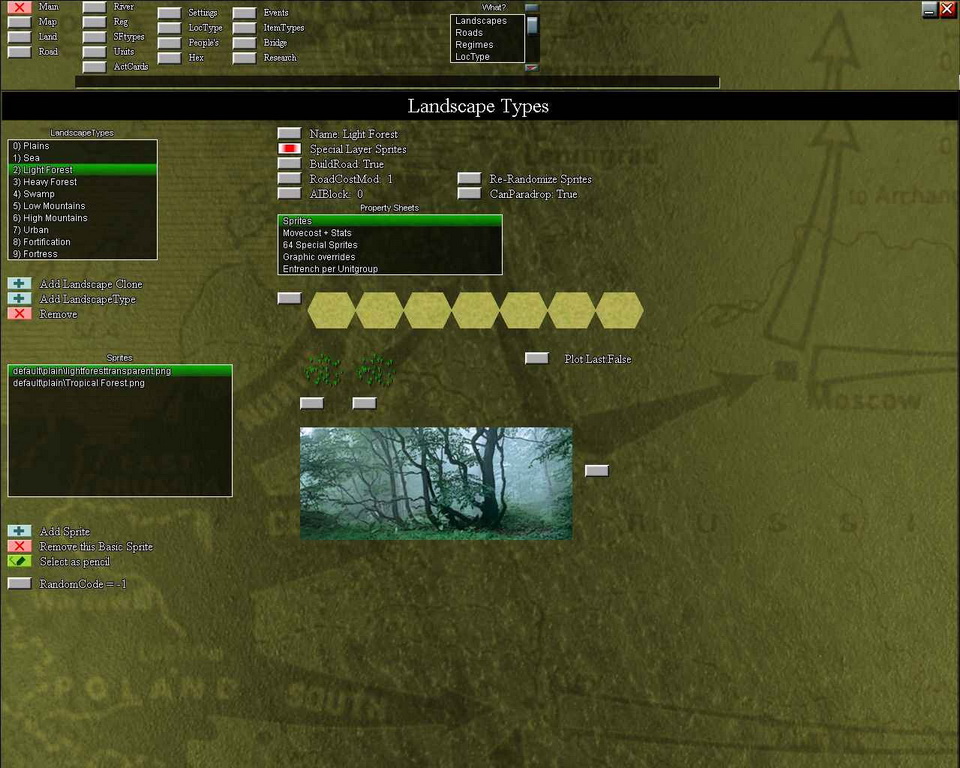The width and height of the screenshot is (960, 768).
Task: Click Remove this Basic Sprite X icon
Action: [19, 546]
